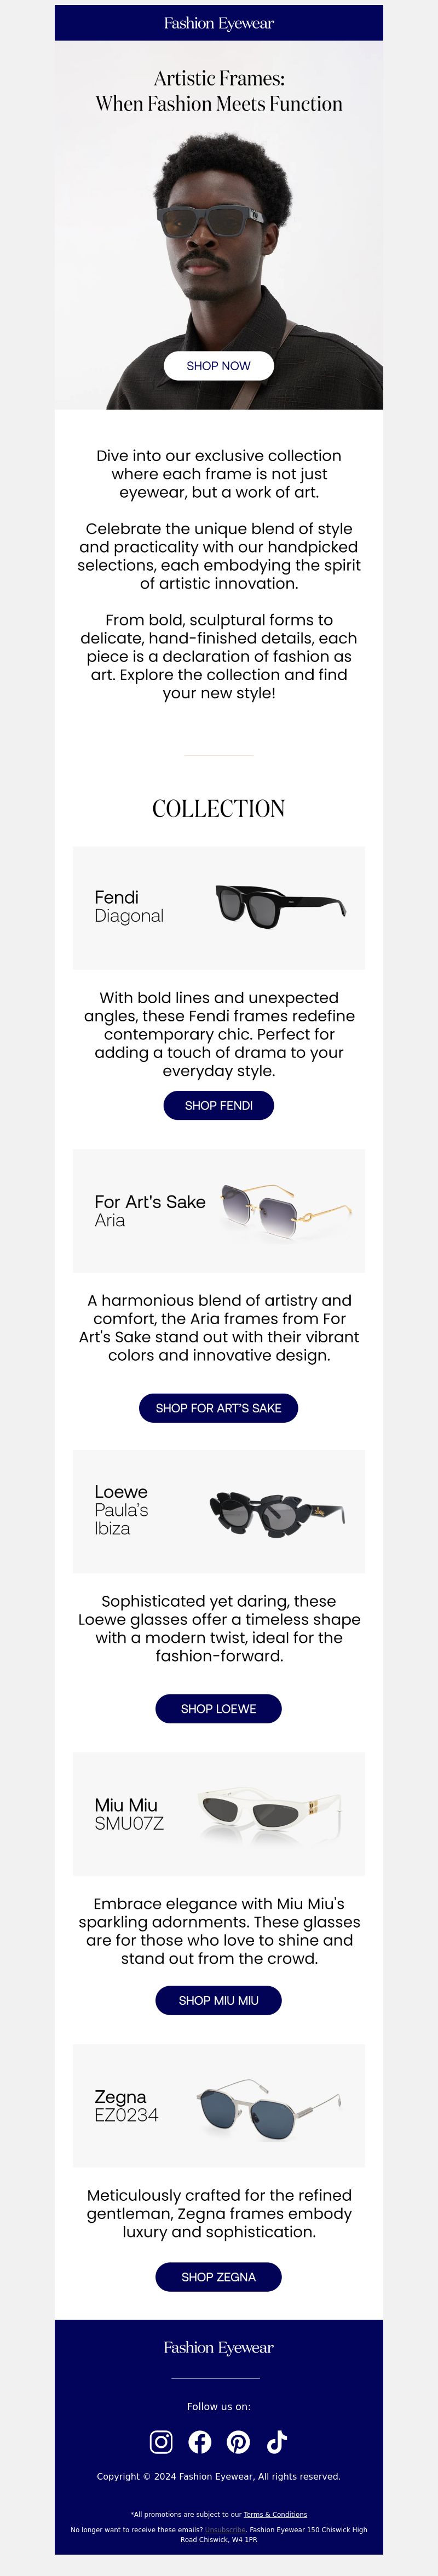The image size is (438, 2576).
Task: Click the SHOP FENDI button
Action: pos(219,1105)
